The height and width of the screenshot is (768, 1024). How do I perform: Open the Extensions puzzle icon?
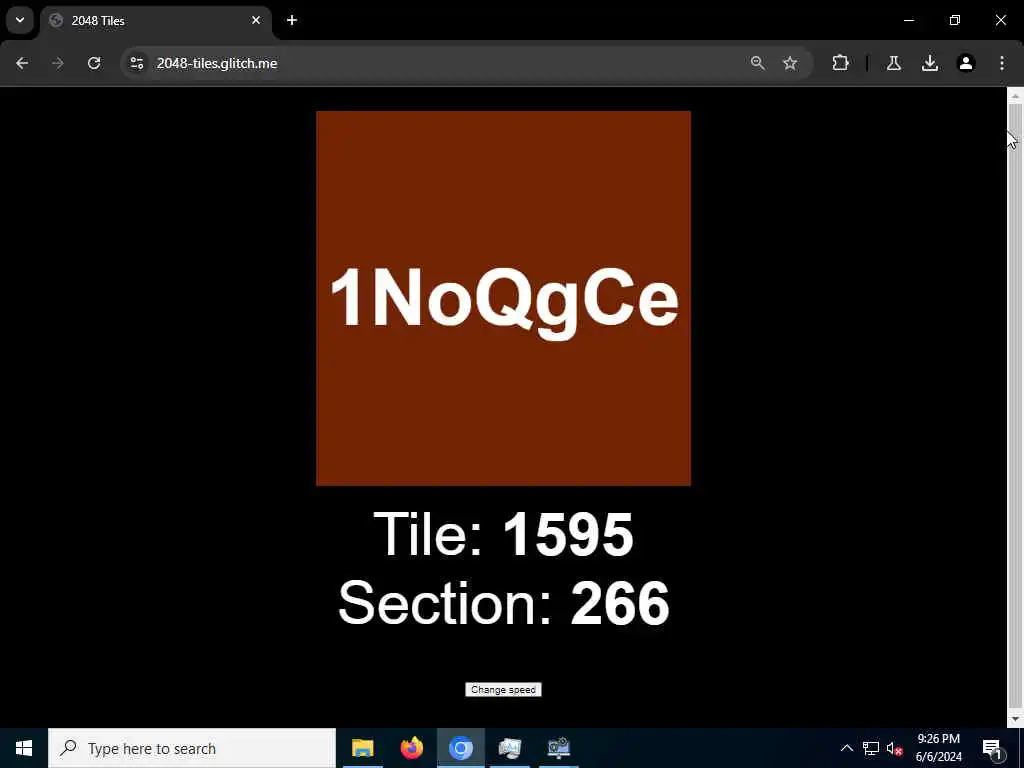(x=840, y=63)
